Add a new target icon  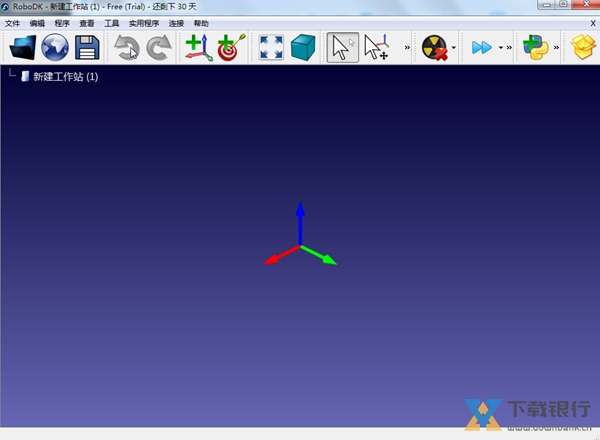pos(231,47)
